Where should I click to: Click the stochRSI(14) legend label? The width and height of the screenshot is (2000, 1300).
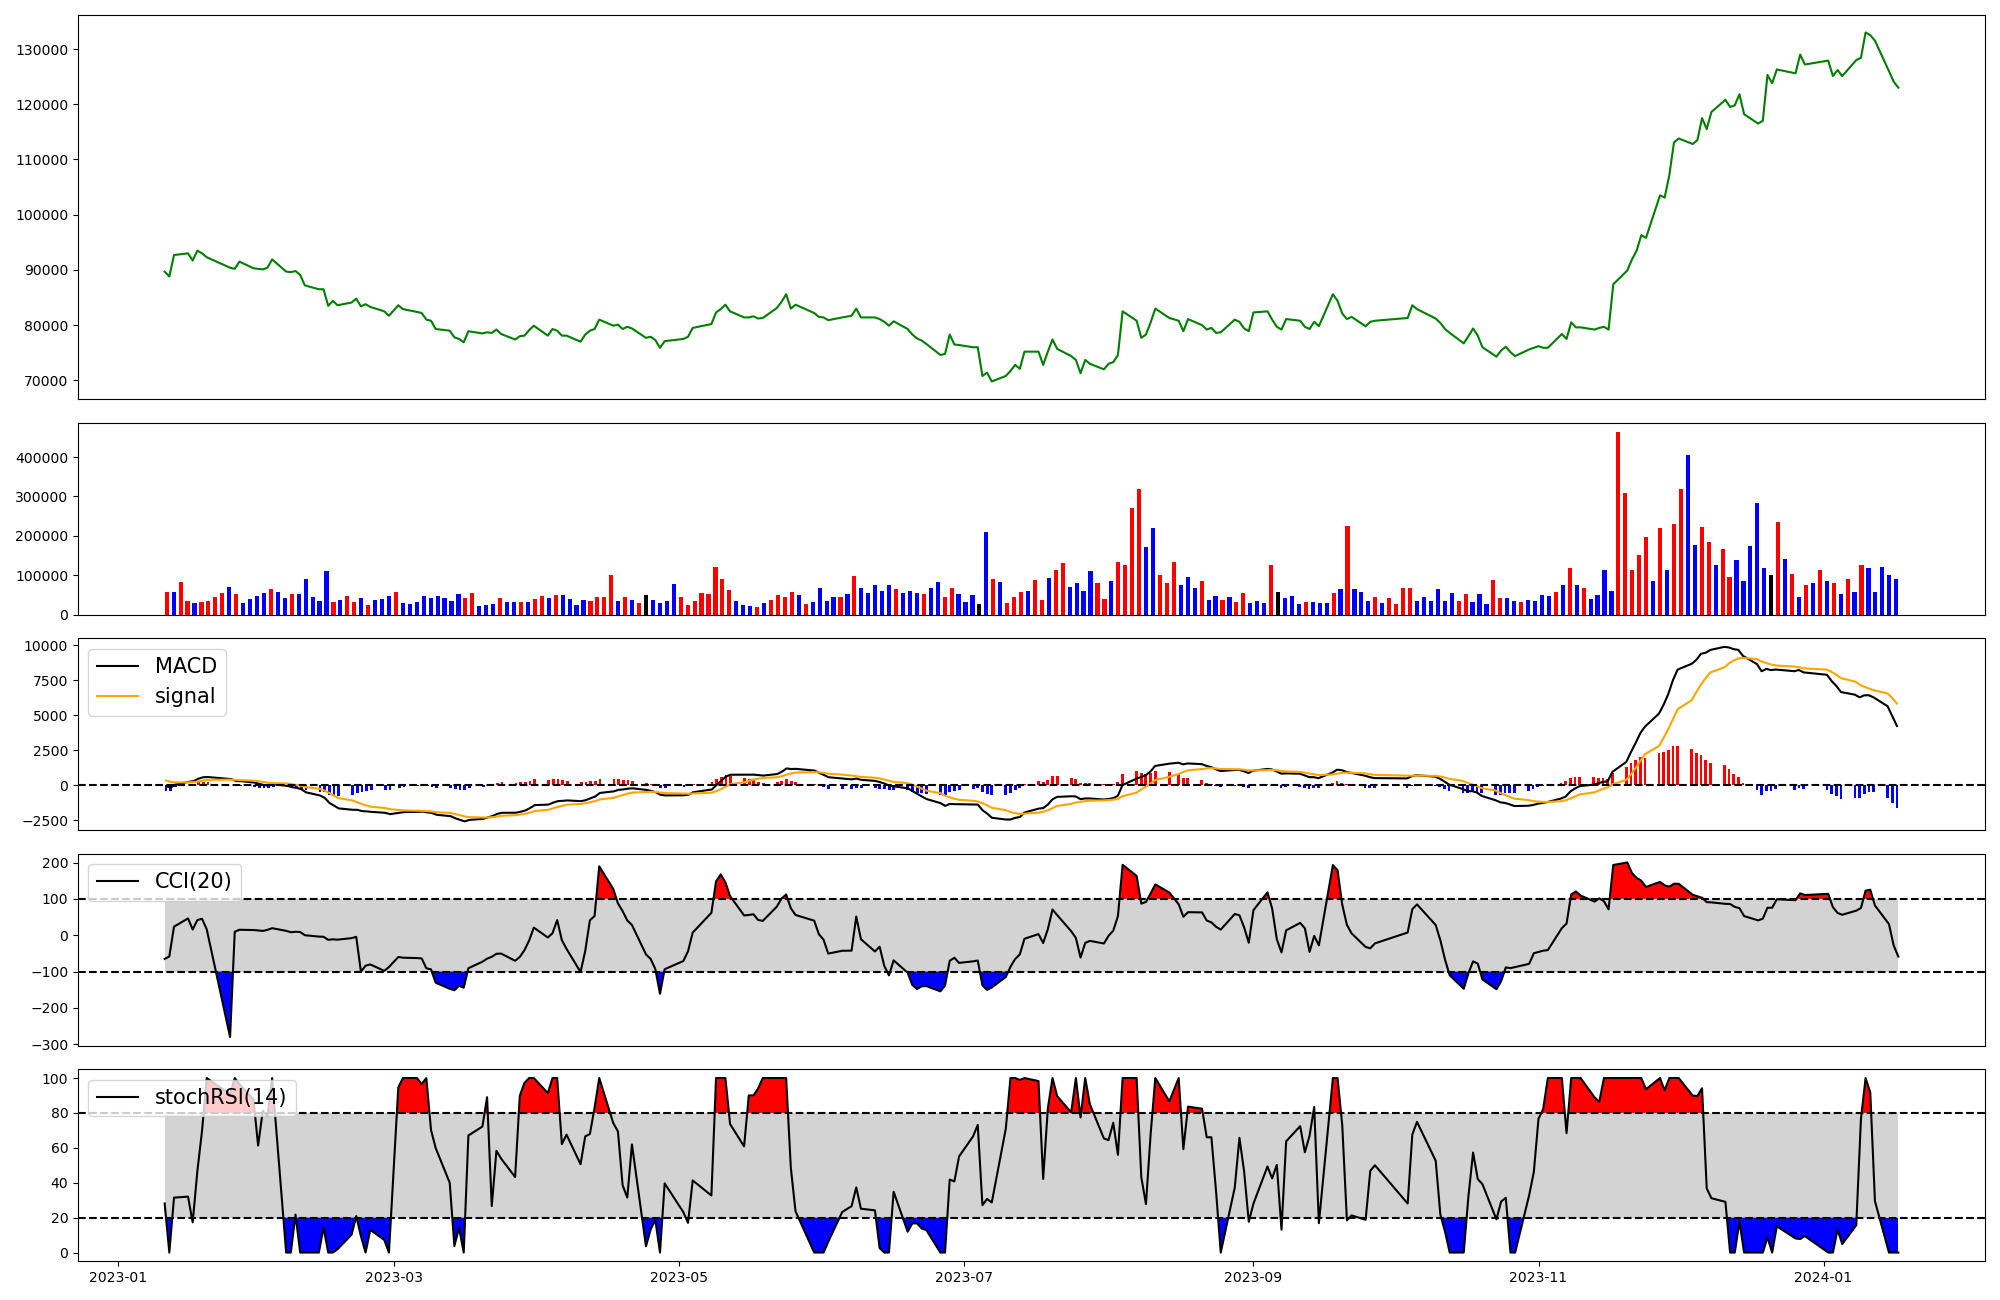pos(220,1097)
